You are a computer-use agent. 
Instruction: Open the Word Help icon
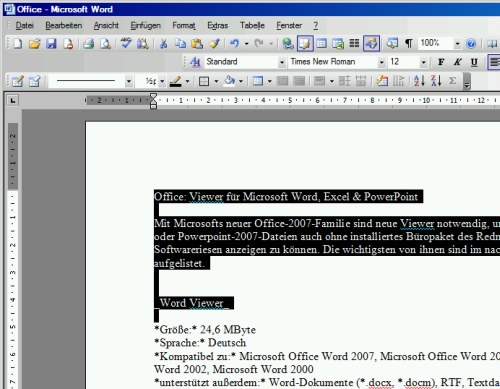click(x=471, y=44)
